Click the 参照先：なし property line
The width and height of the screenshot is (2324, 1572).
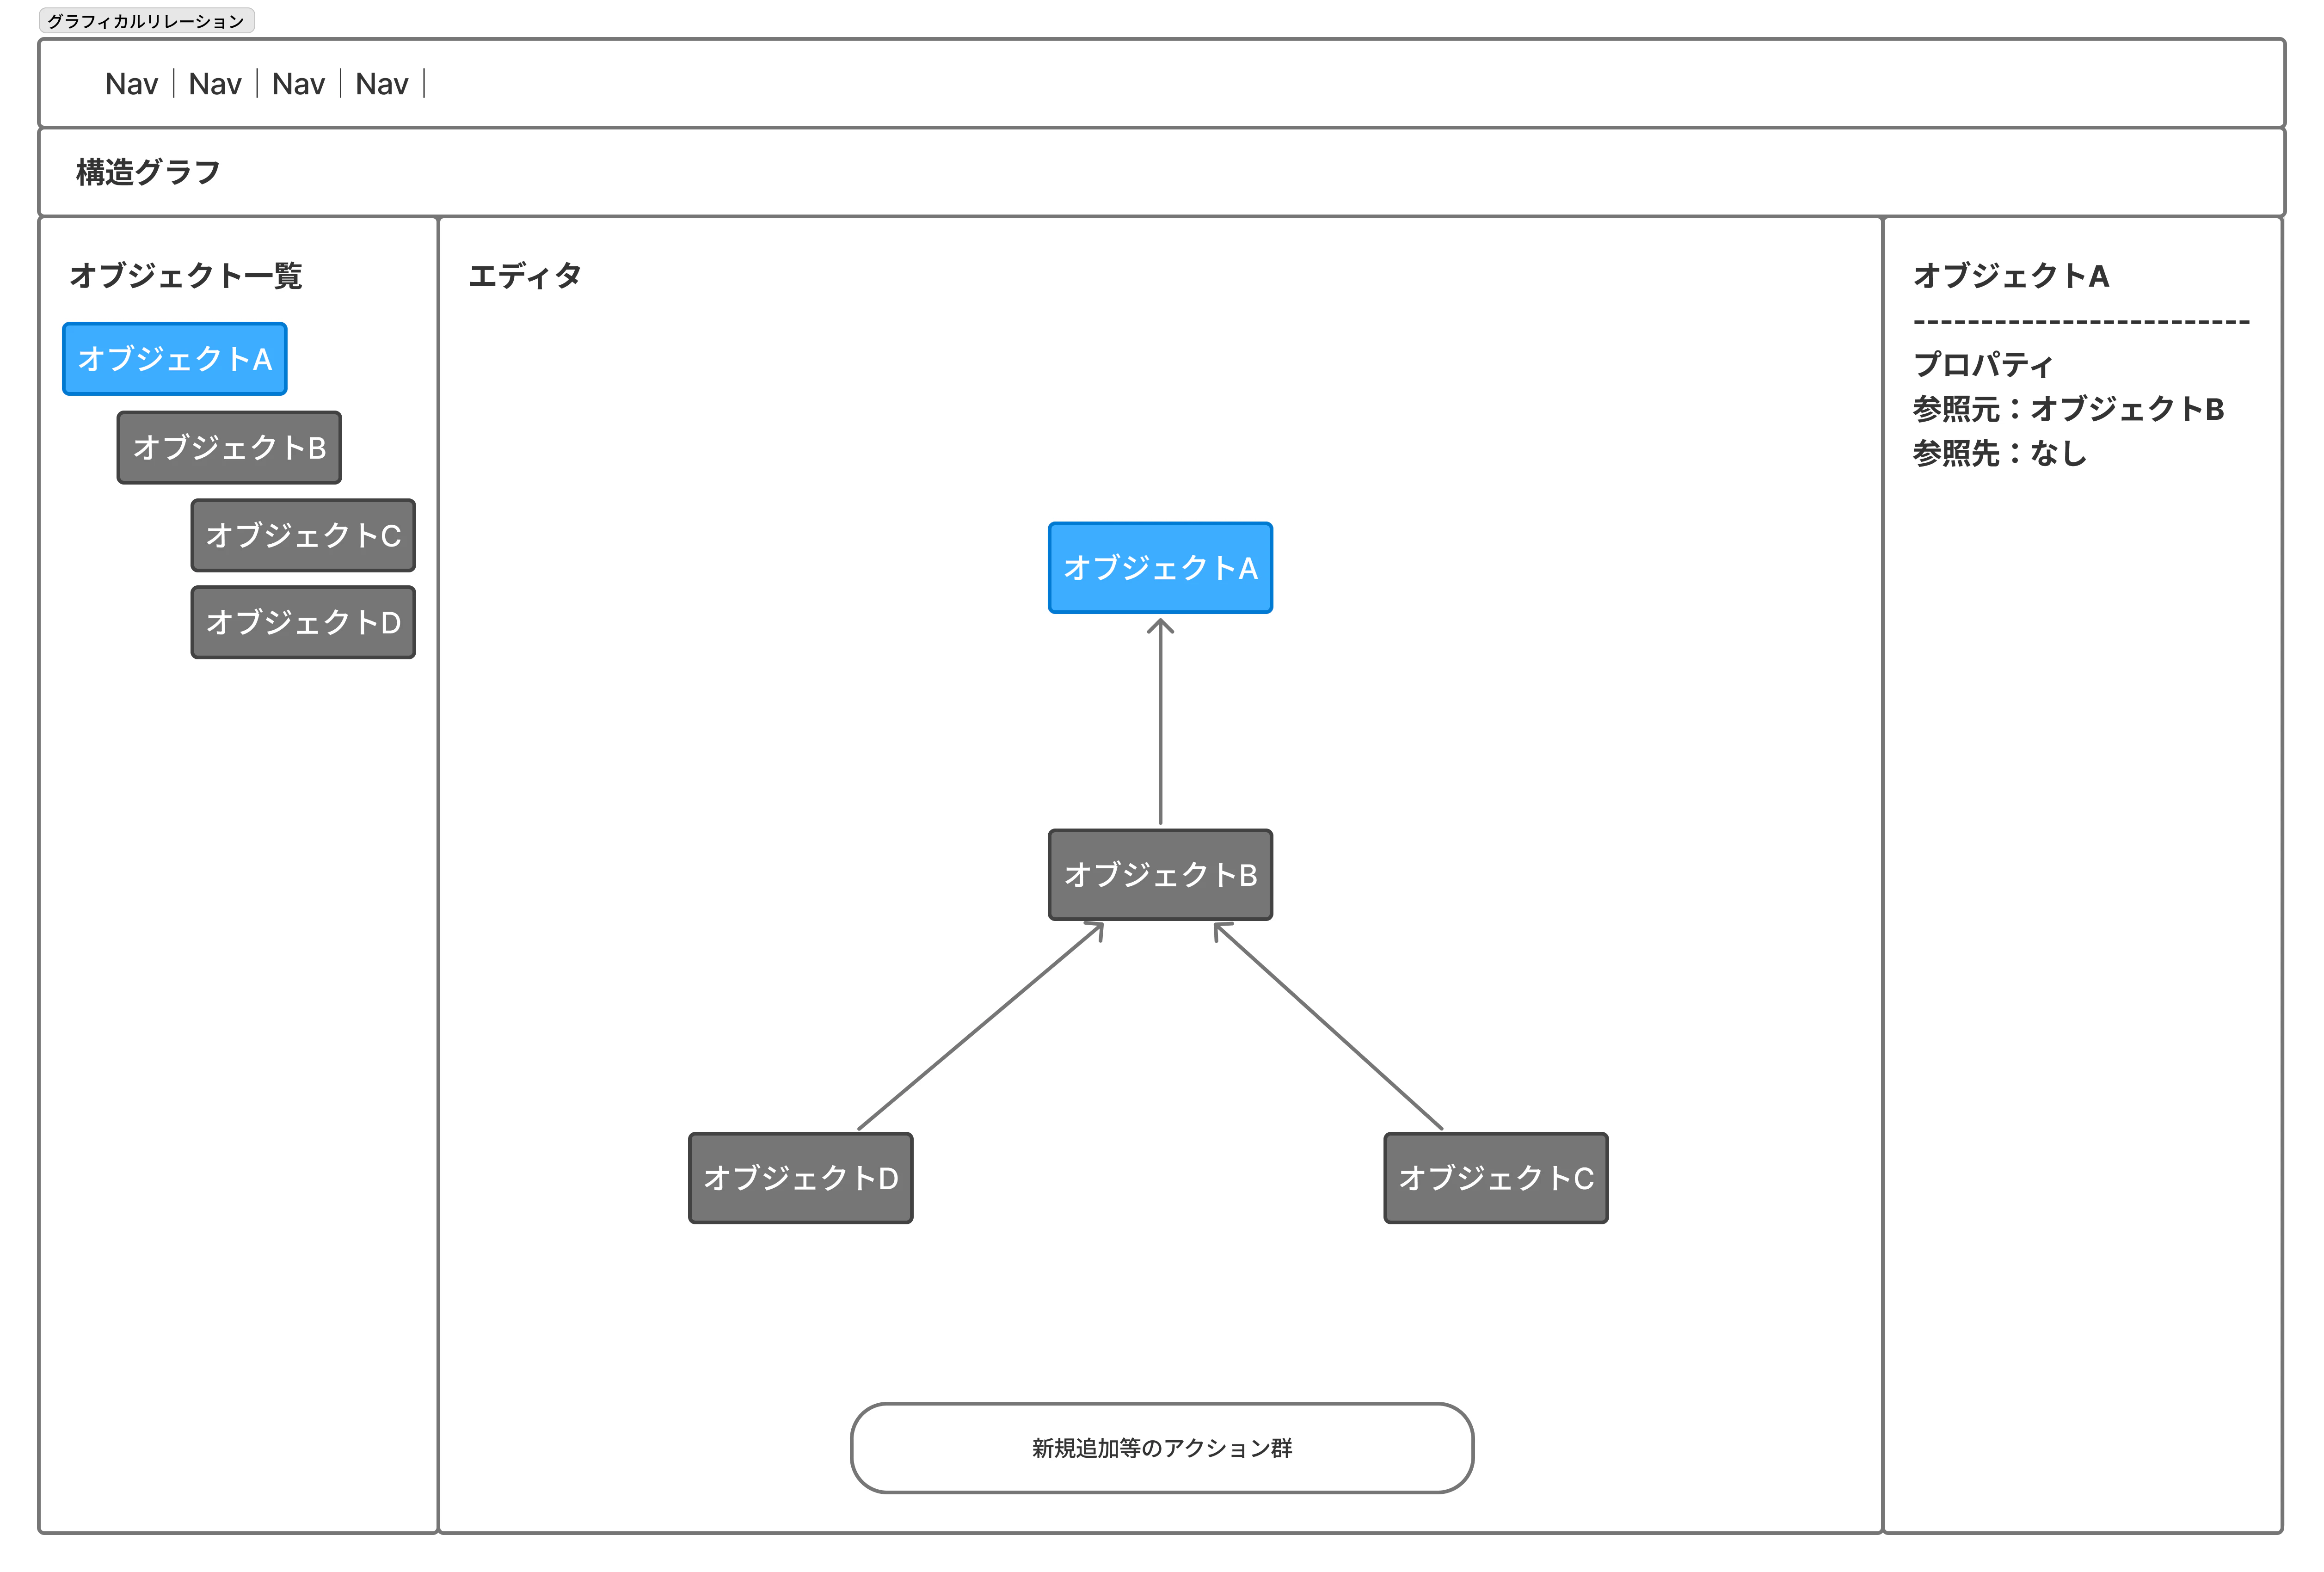point(2000,454)
